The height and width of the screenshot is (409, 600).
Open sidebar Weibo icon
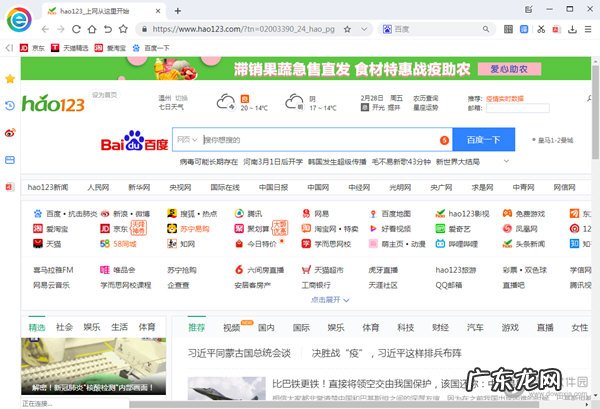coord(10,133)
